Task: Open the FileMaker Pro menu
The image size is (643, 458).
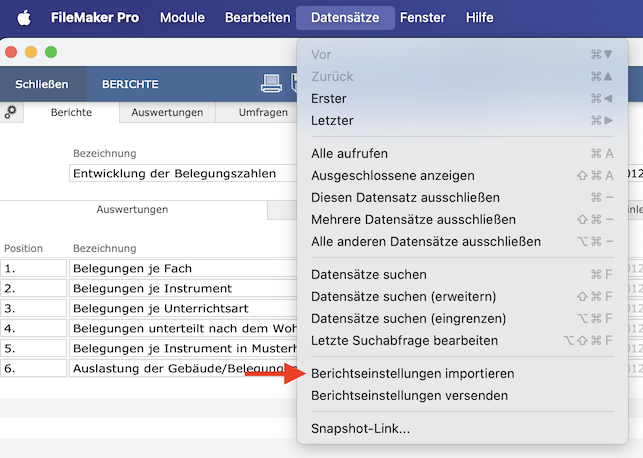Action: 95,18
